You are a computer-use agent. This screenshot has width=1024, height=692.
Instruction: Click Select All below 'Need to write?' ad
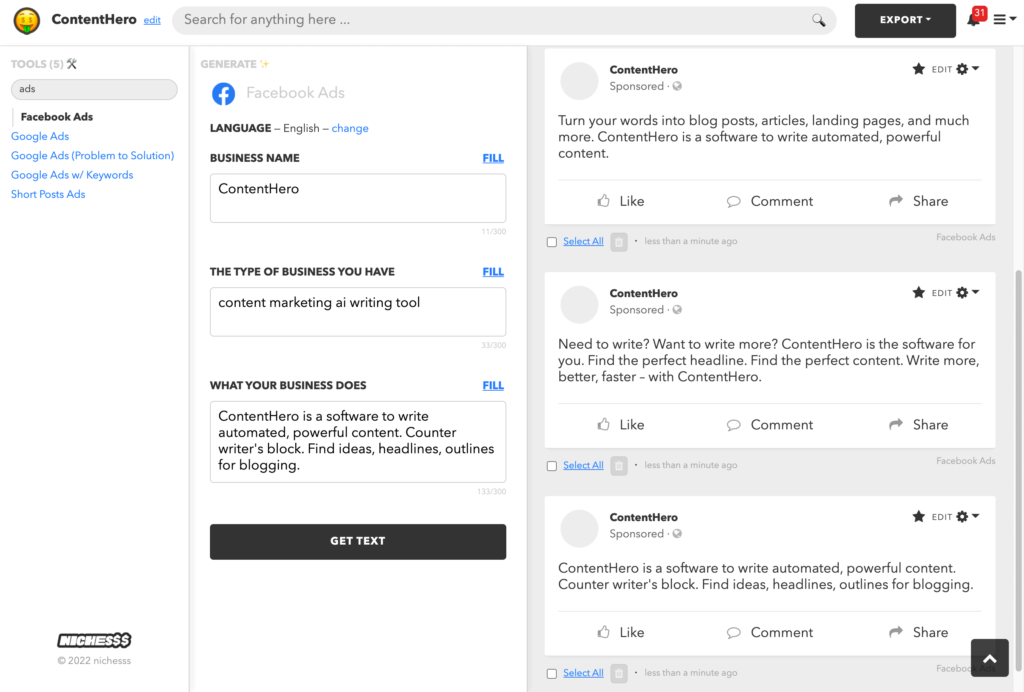click(x=583, y=465)
